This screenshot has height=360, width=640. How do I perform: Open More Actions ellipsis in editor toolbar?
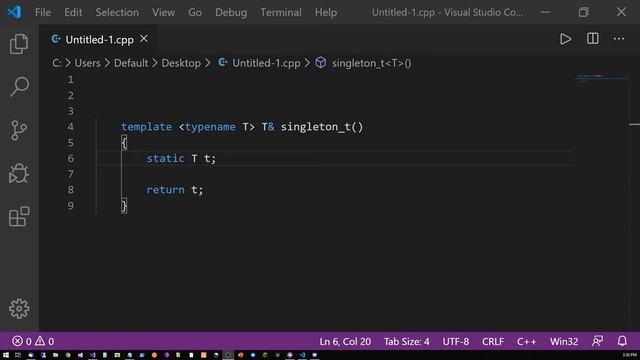point(619,39)
